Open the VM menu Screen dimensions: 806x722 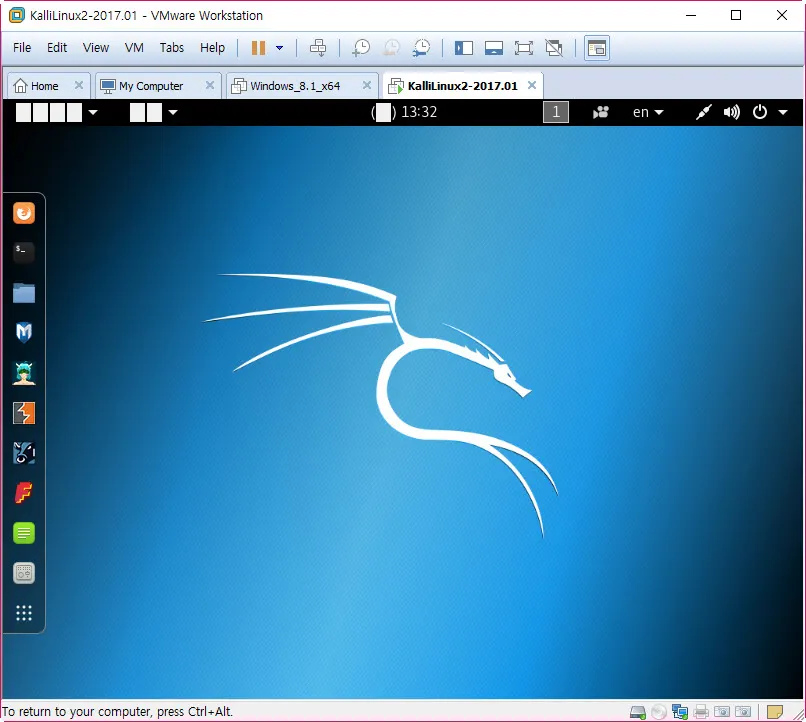(x=134, y=48)
